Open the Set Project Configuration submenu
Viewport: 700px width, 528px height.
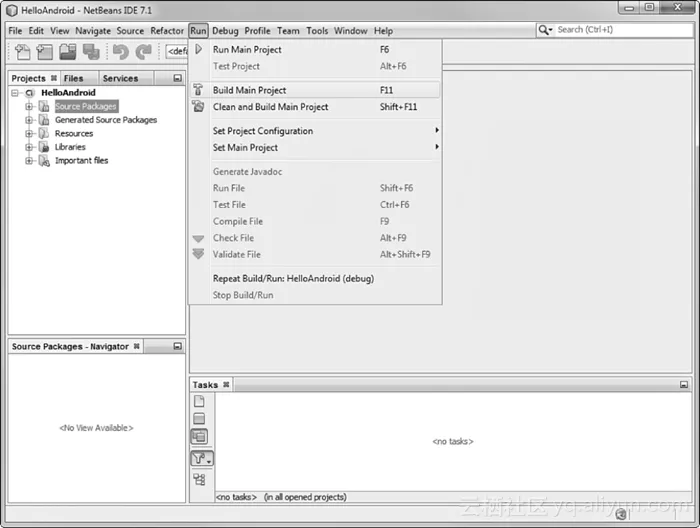(x=263, y=131)
